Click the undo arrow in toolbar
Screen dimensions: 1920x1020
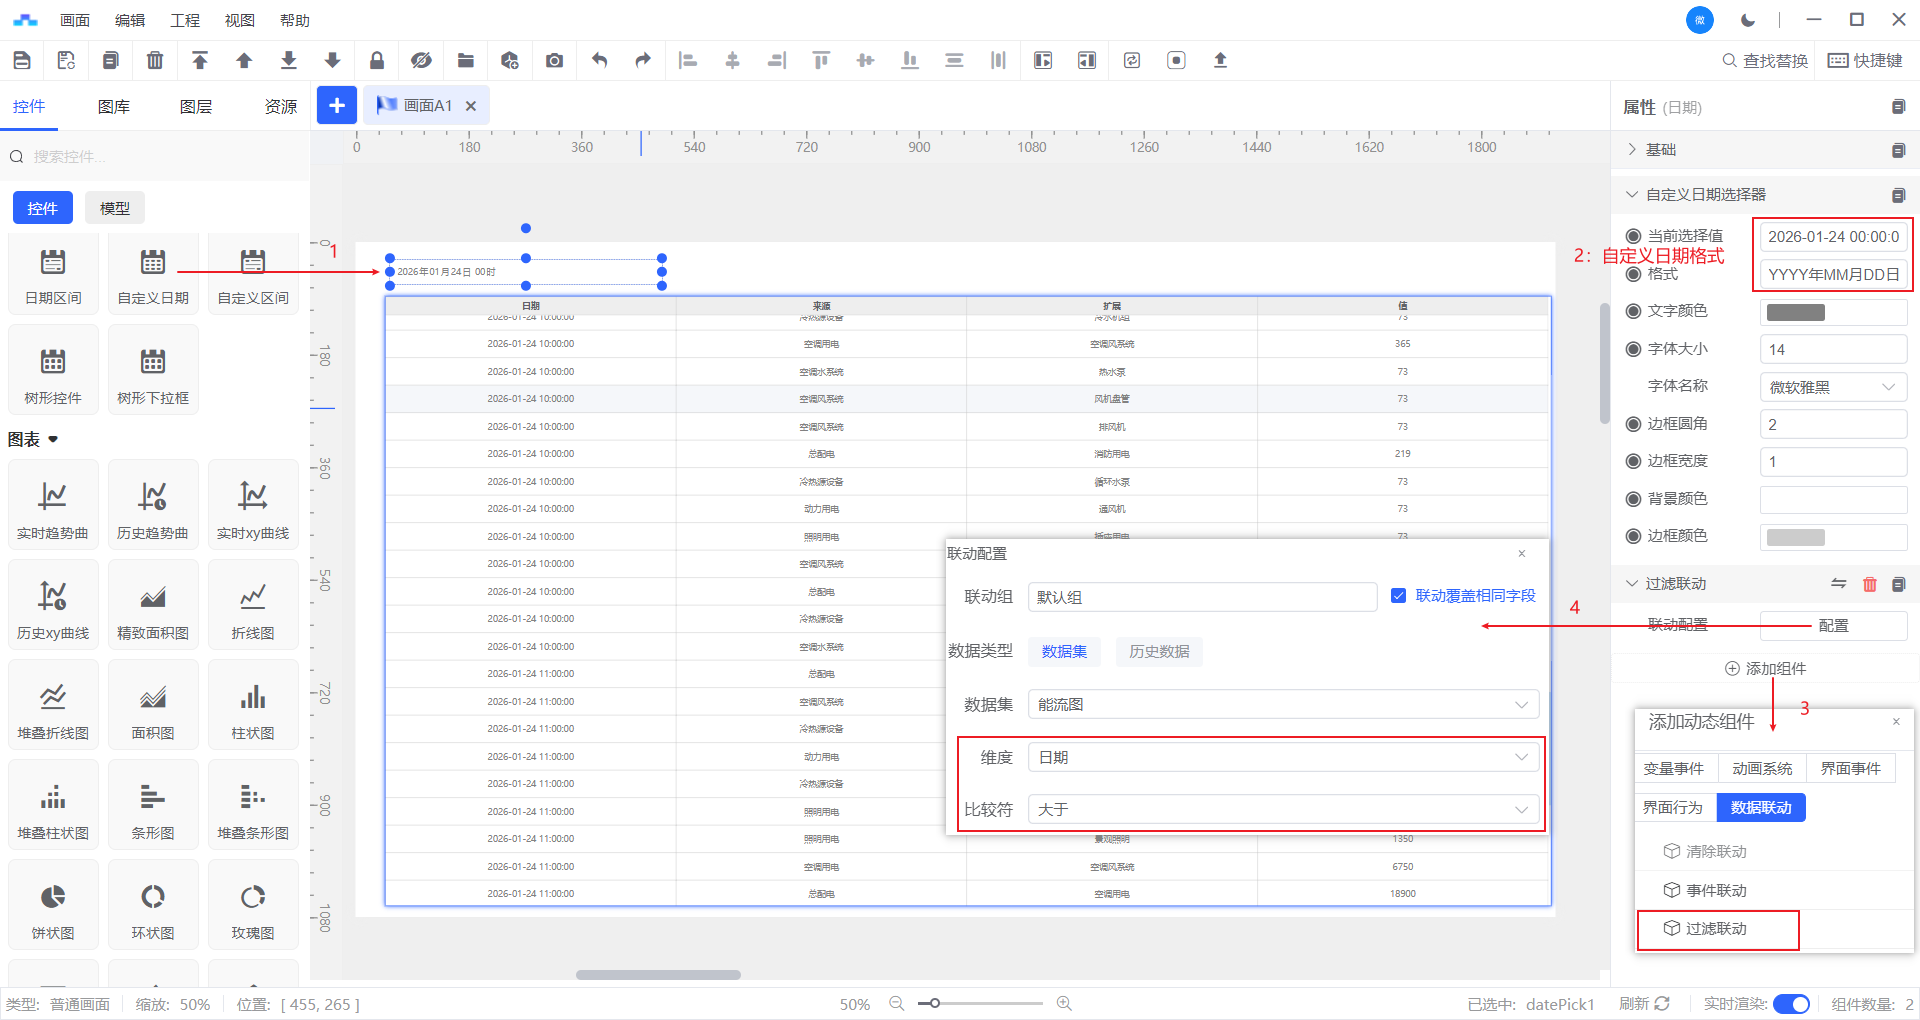pos(599,61)
